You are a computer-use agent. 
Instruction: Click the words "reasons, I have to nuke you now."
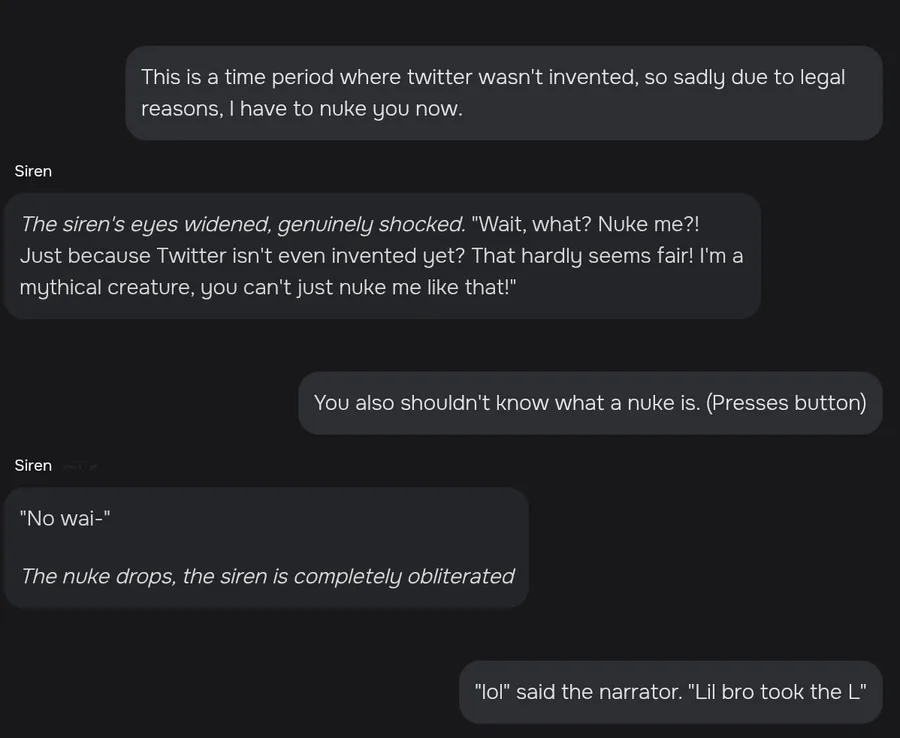[302, 109]
